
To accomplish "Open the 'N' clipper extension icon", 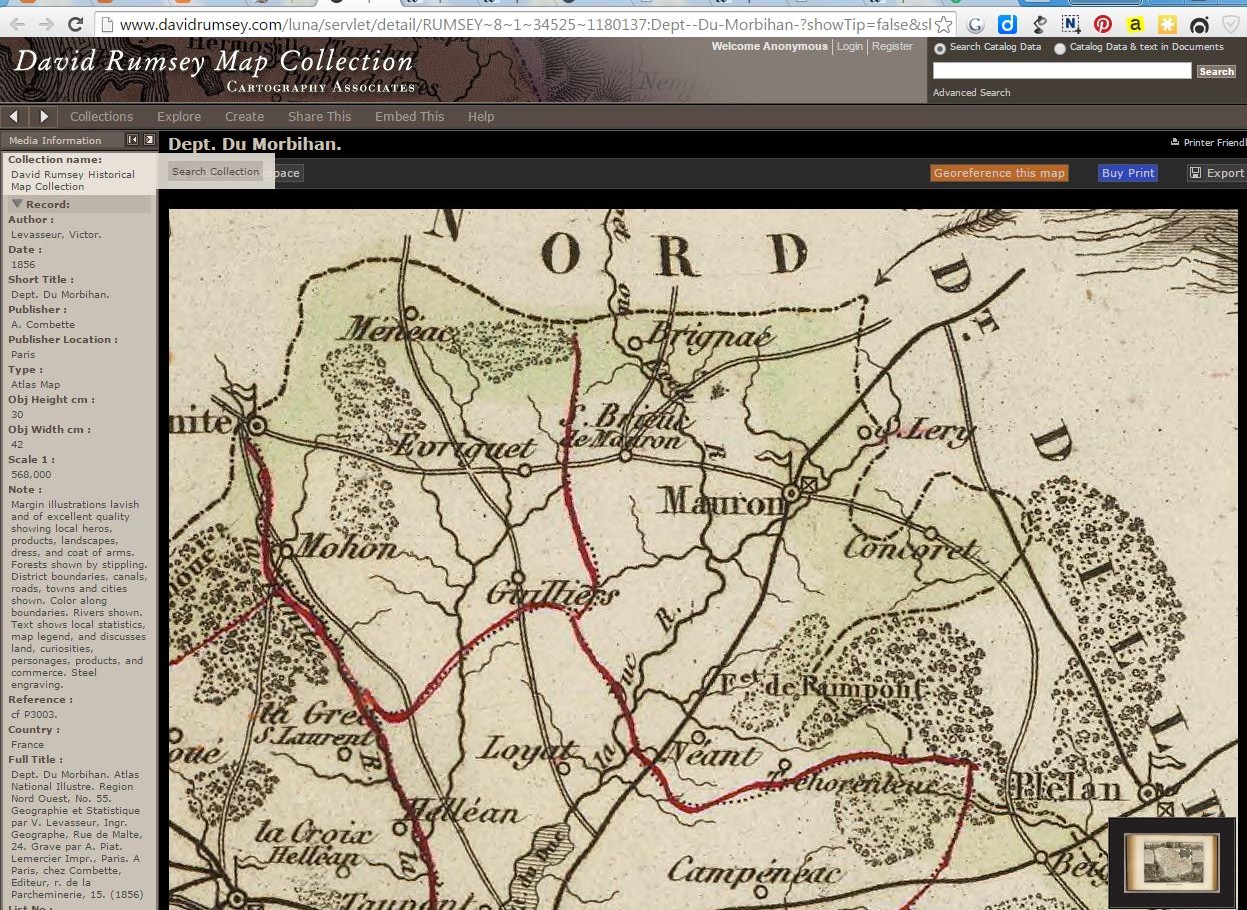I will tap(1071, 24).
